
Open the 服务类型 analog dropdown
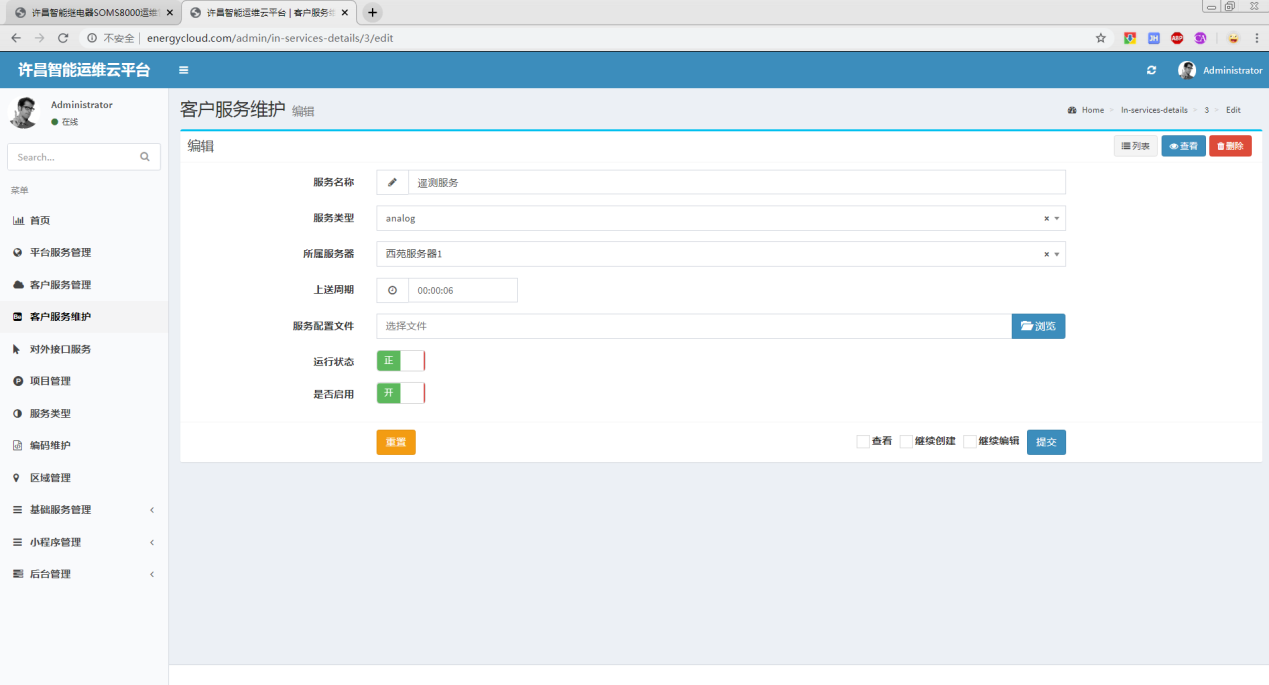click(720, 218)
